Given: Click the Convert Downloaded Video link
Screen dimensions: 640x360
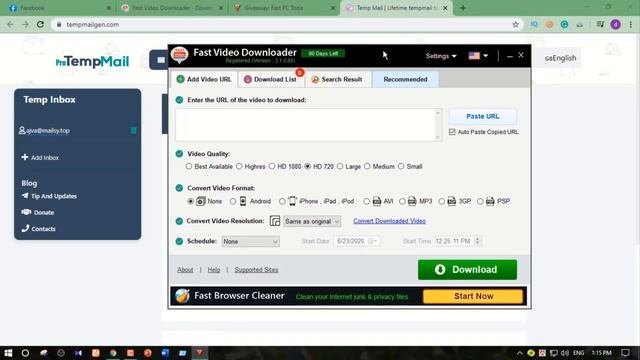Looking at the screenshot, I should point(389,221).
